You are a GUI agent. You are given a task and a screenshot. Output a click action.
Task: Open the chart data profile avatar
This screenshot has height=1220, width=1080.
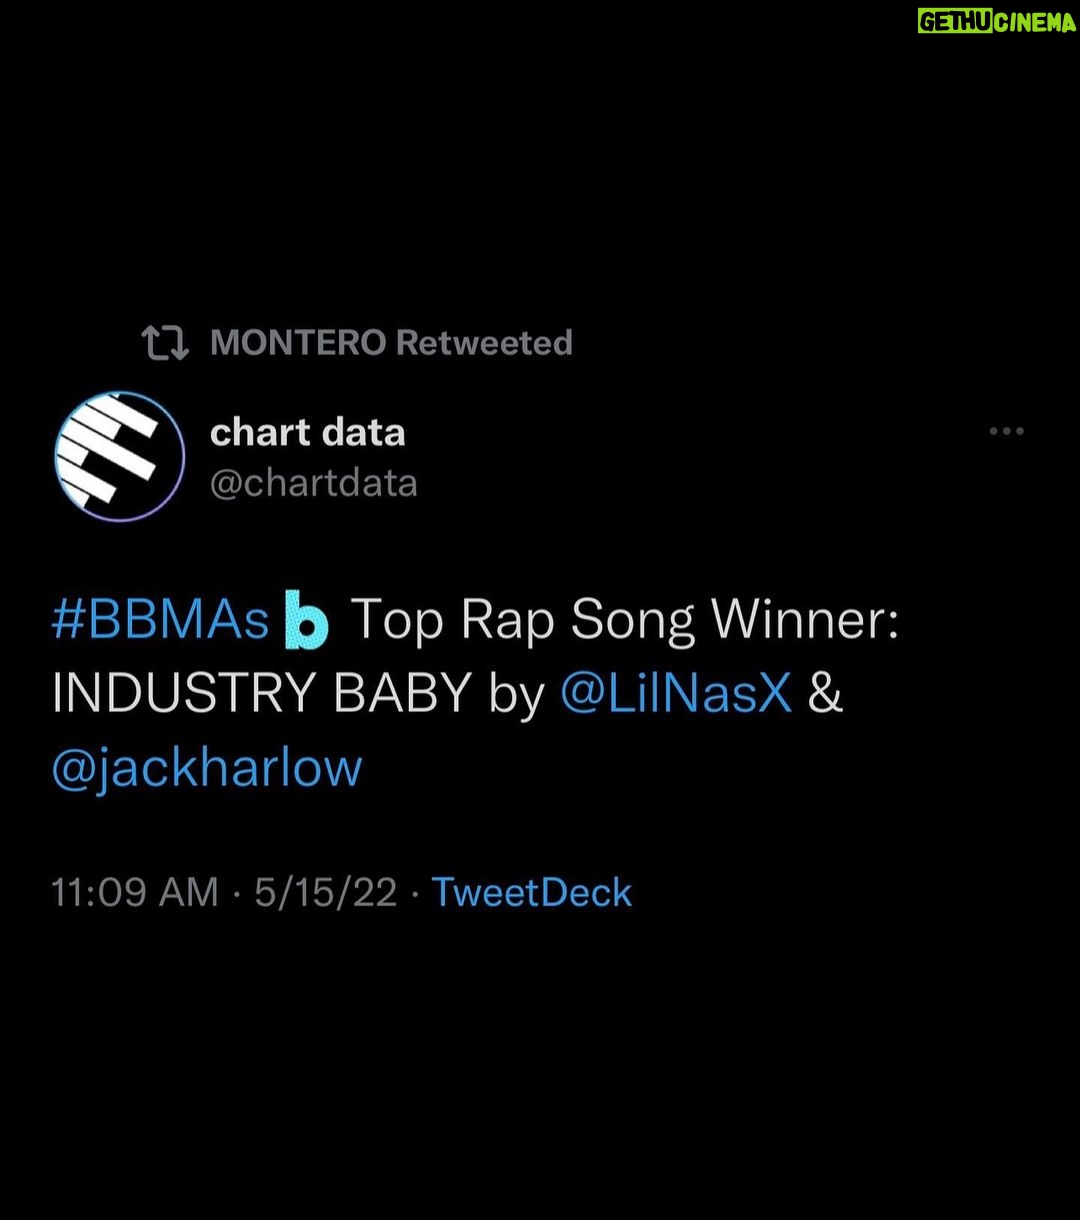120,456
